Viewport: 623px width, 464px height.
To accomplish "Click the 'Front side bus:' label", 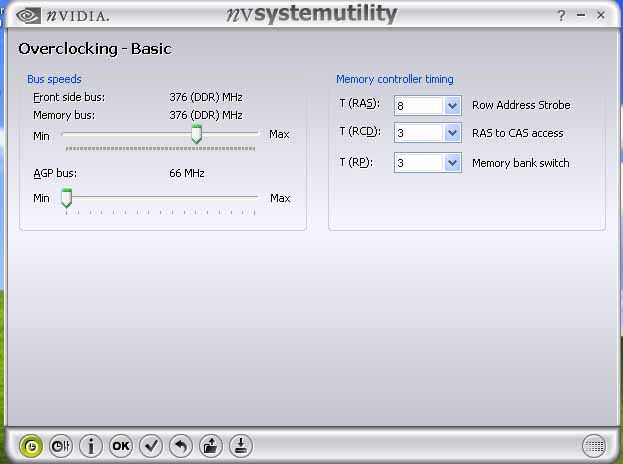I will (69, 97).
